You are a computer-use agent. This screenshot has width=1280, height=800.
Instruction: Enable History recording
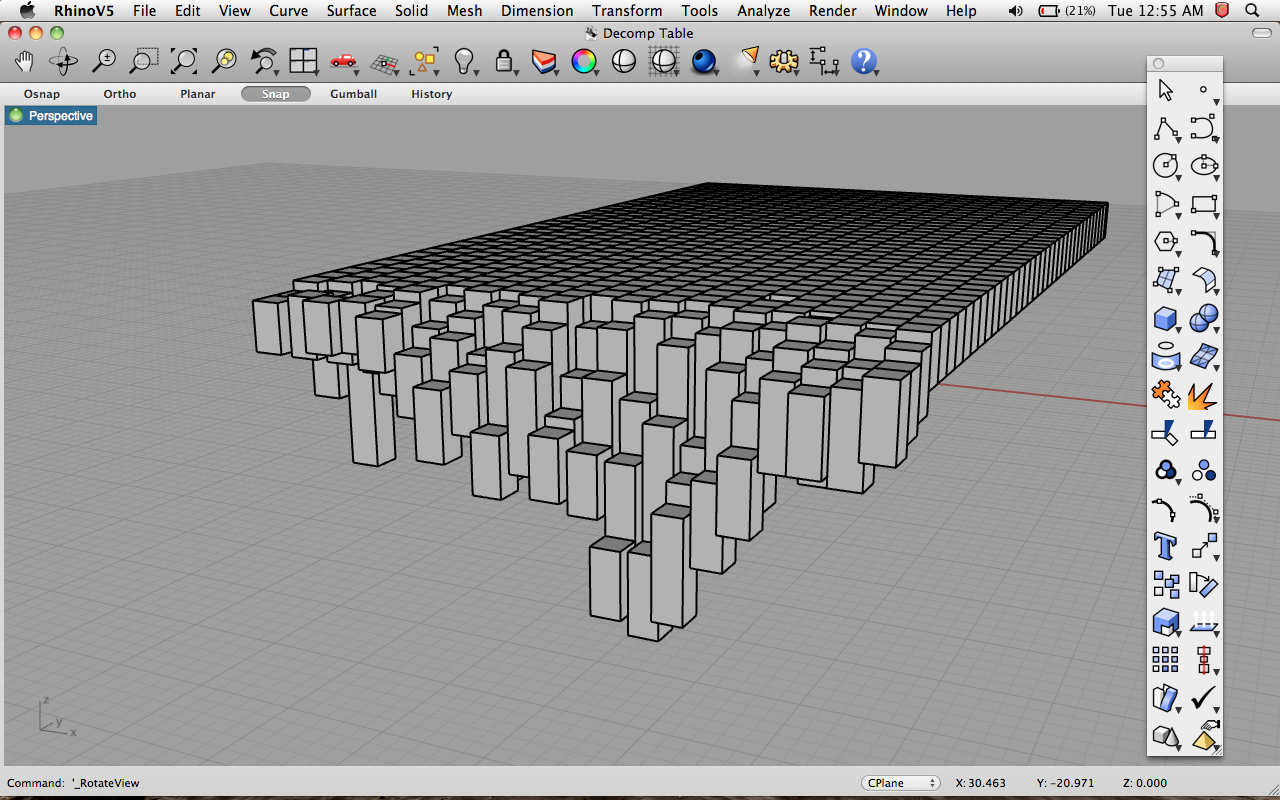click(432, 94)
